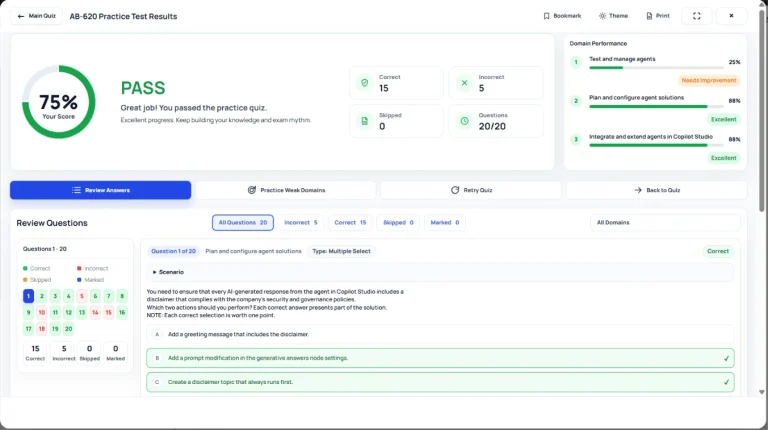
Task: Click Type: Multiple Select tag
Action: 341,251
